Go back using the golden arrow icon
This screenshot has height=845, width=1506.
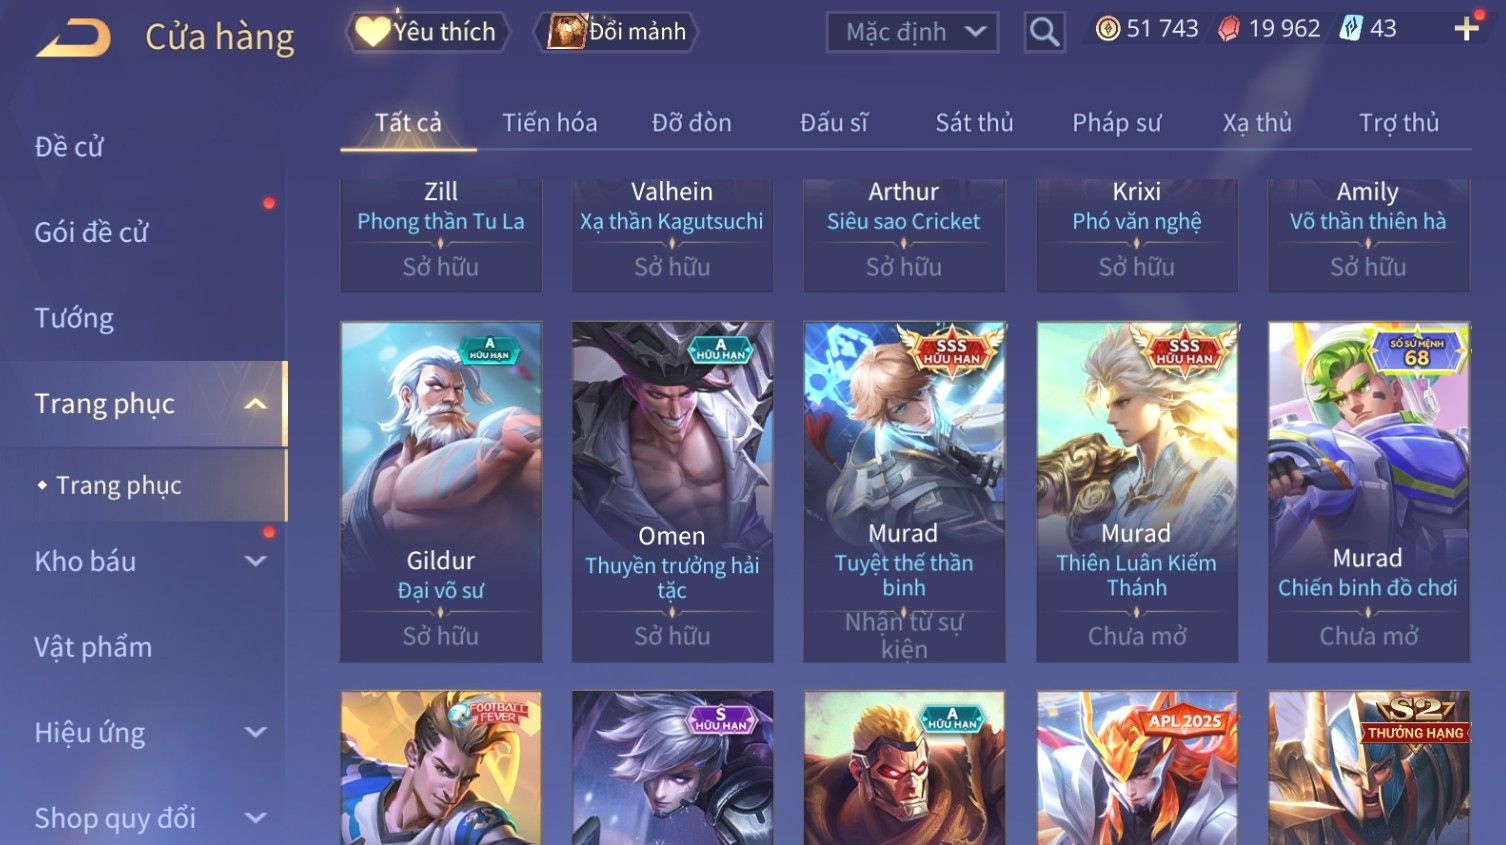74,38
